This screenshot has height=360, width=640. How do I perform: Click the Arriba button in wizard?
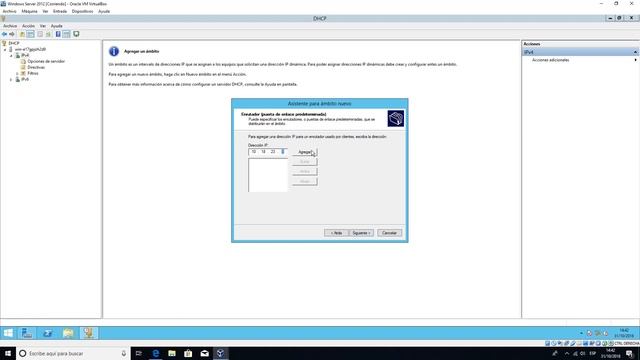(x=304, y=171)
